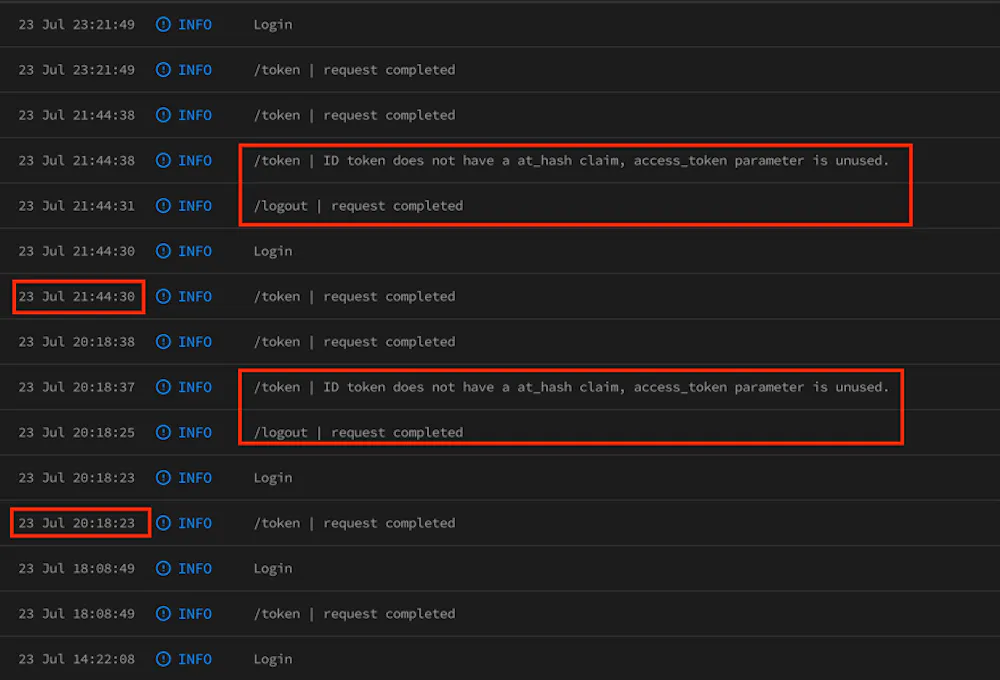Click the INFO level label on the 20:18:38 row

(x=195, y=341)
